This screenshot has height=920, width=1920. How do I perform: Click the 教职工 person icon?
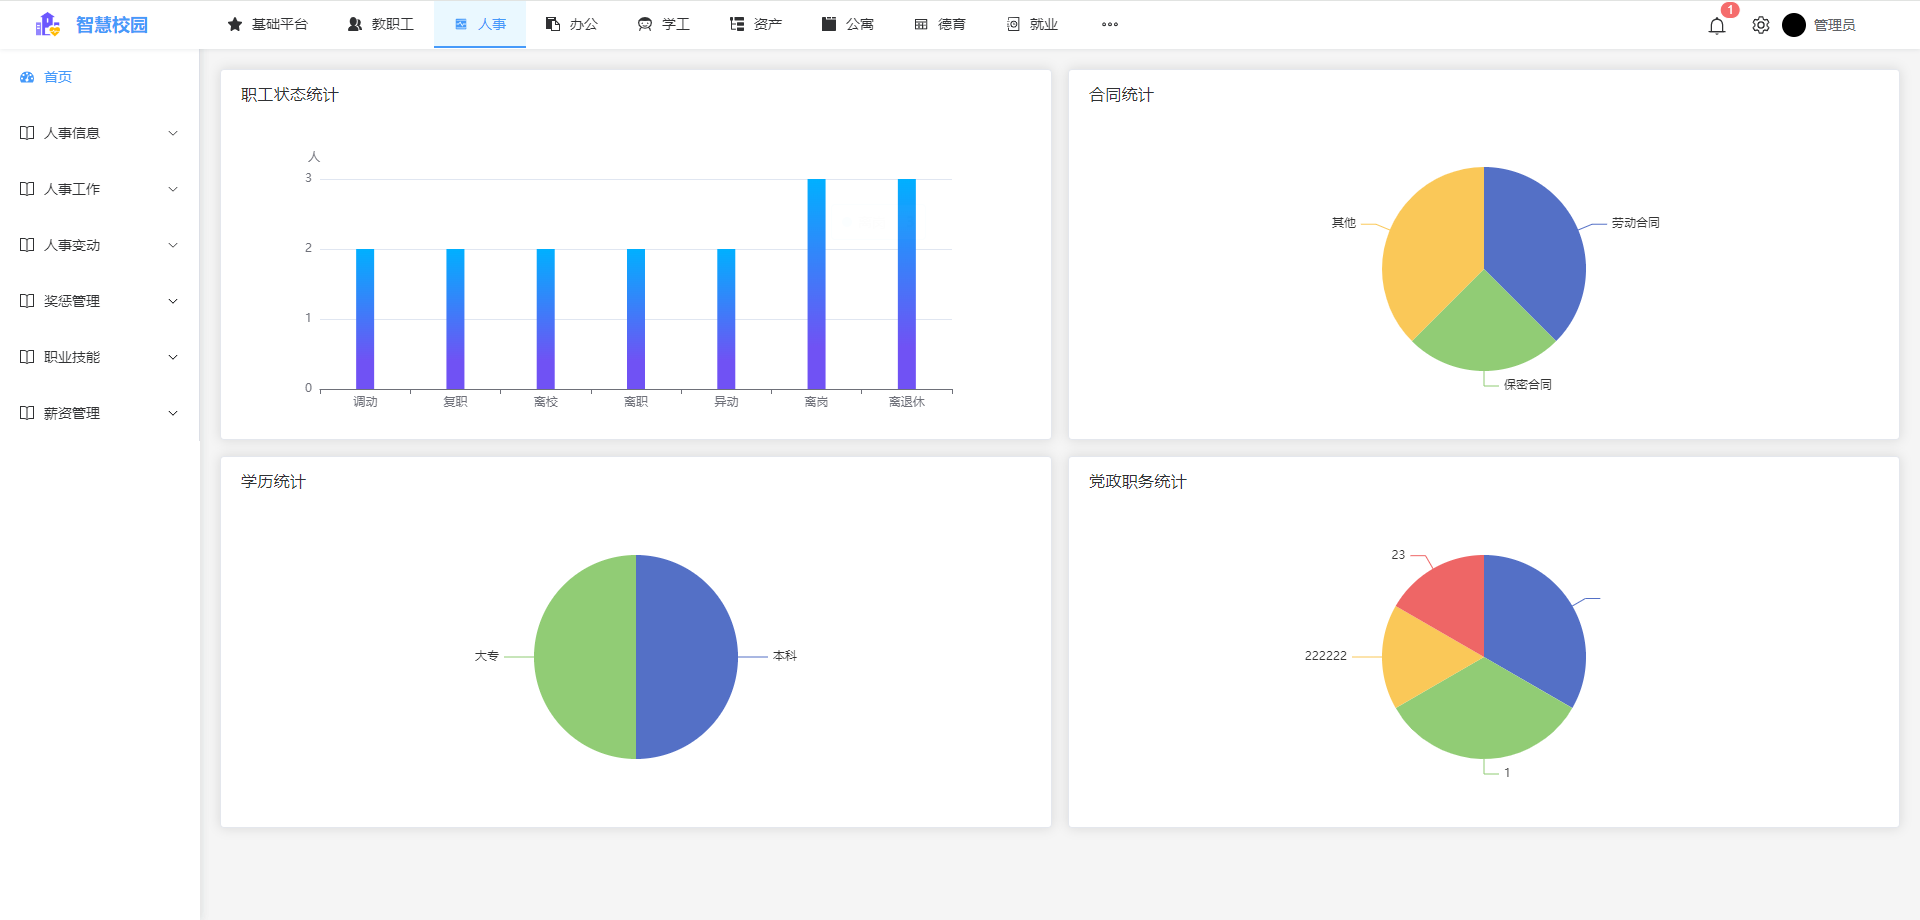coord(355,24)
